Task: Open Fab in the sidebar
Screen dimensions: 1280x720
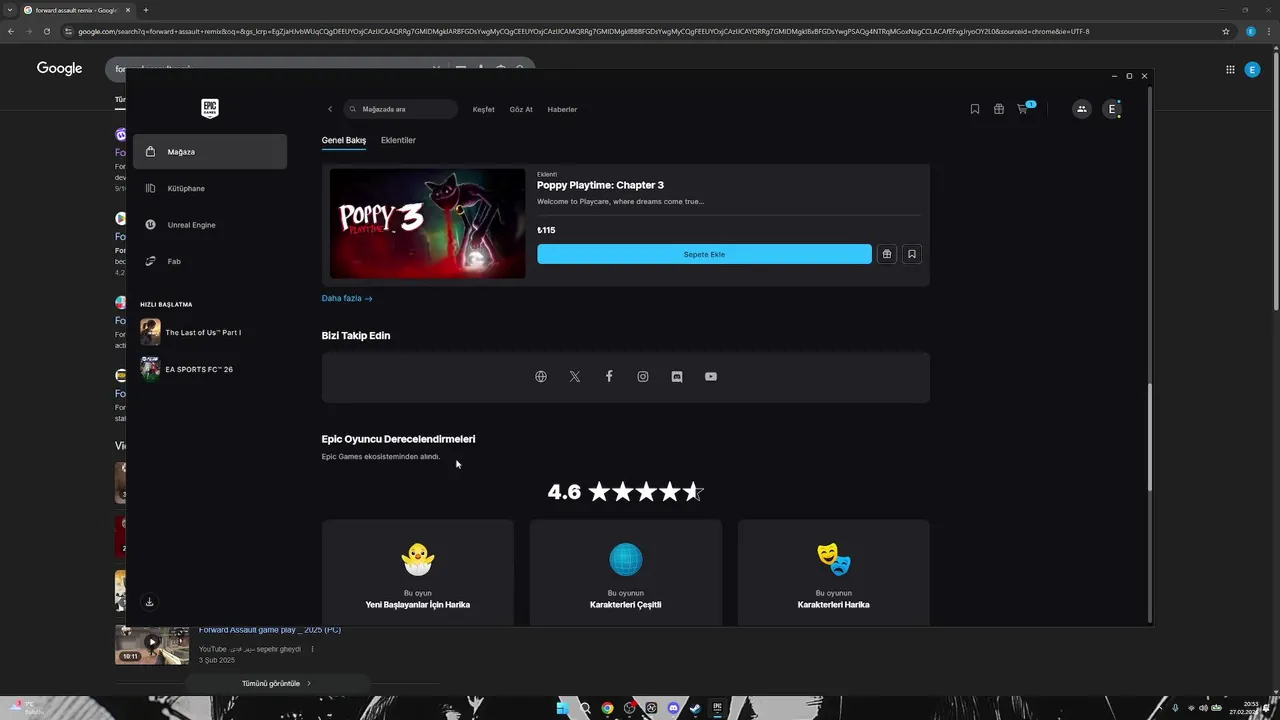Action: [x=210, y=261]
